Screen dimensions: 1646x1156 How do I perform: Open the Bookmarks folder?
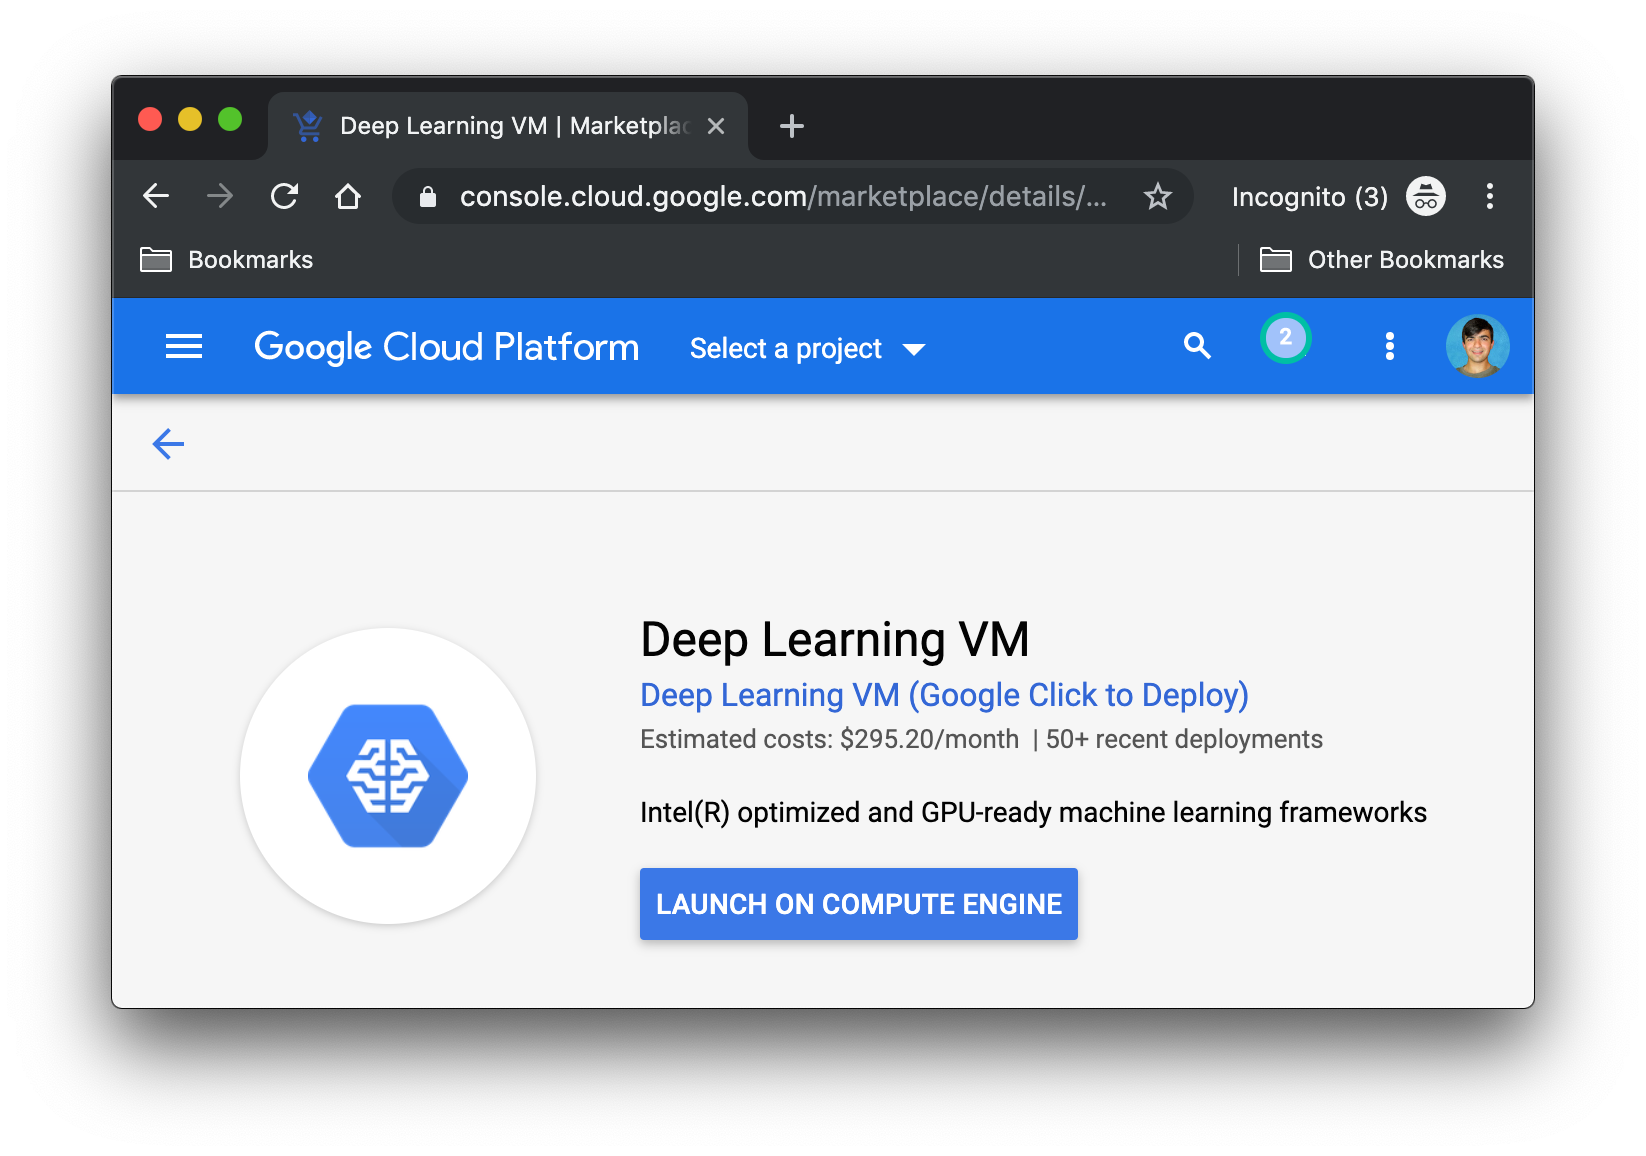pos(227,260)
